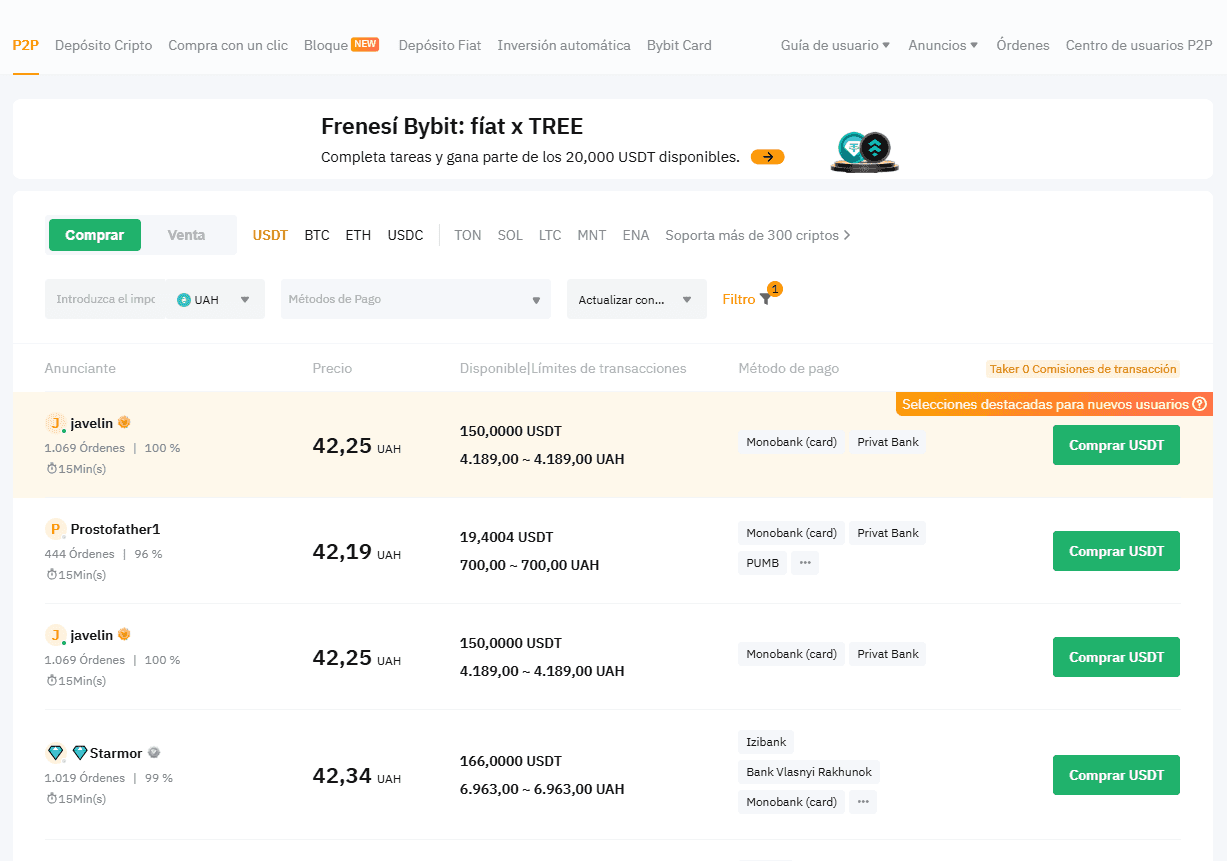
Task: Click the NEW badge beside Bloque
Action: point(365,44)
